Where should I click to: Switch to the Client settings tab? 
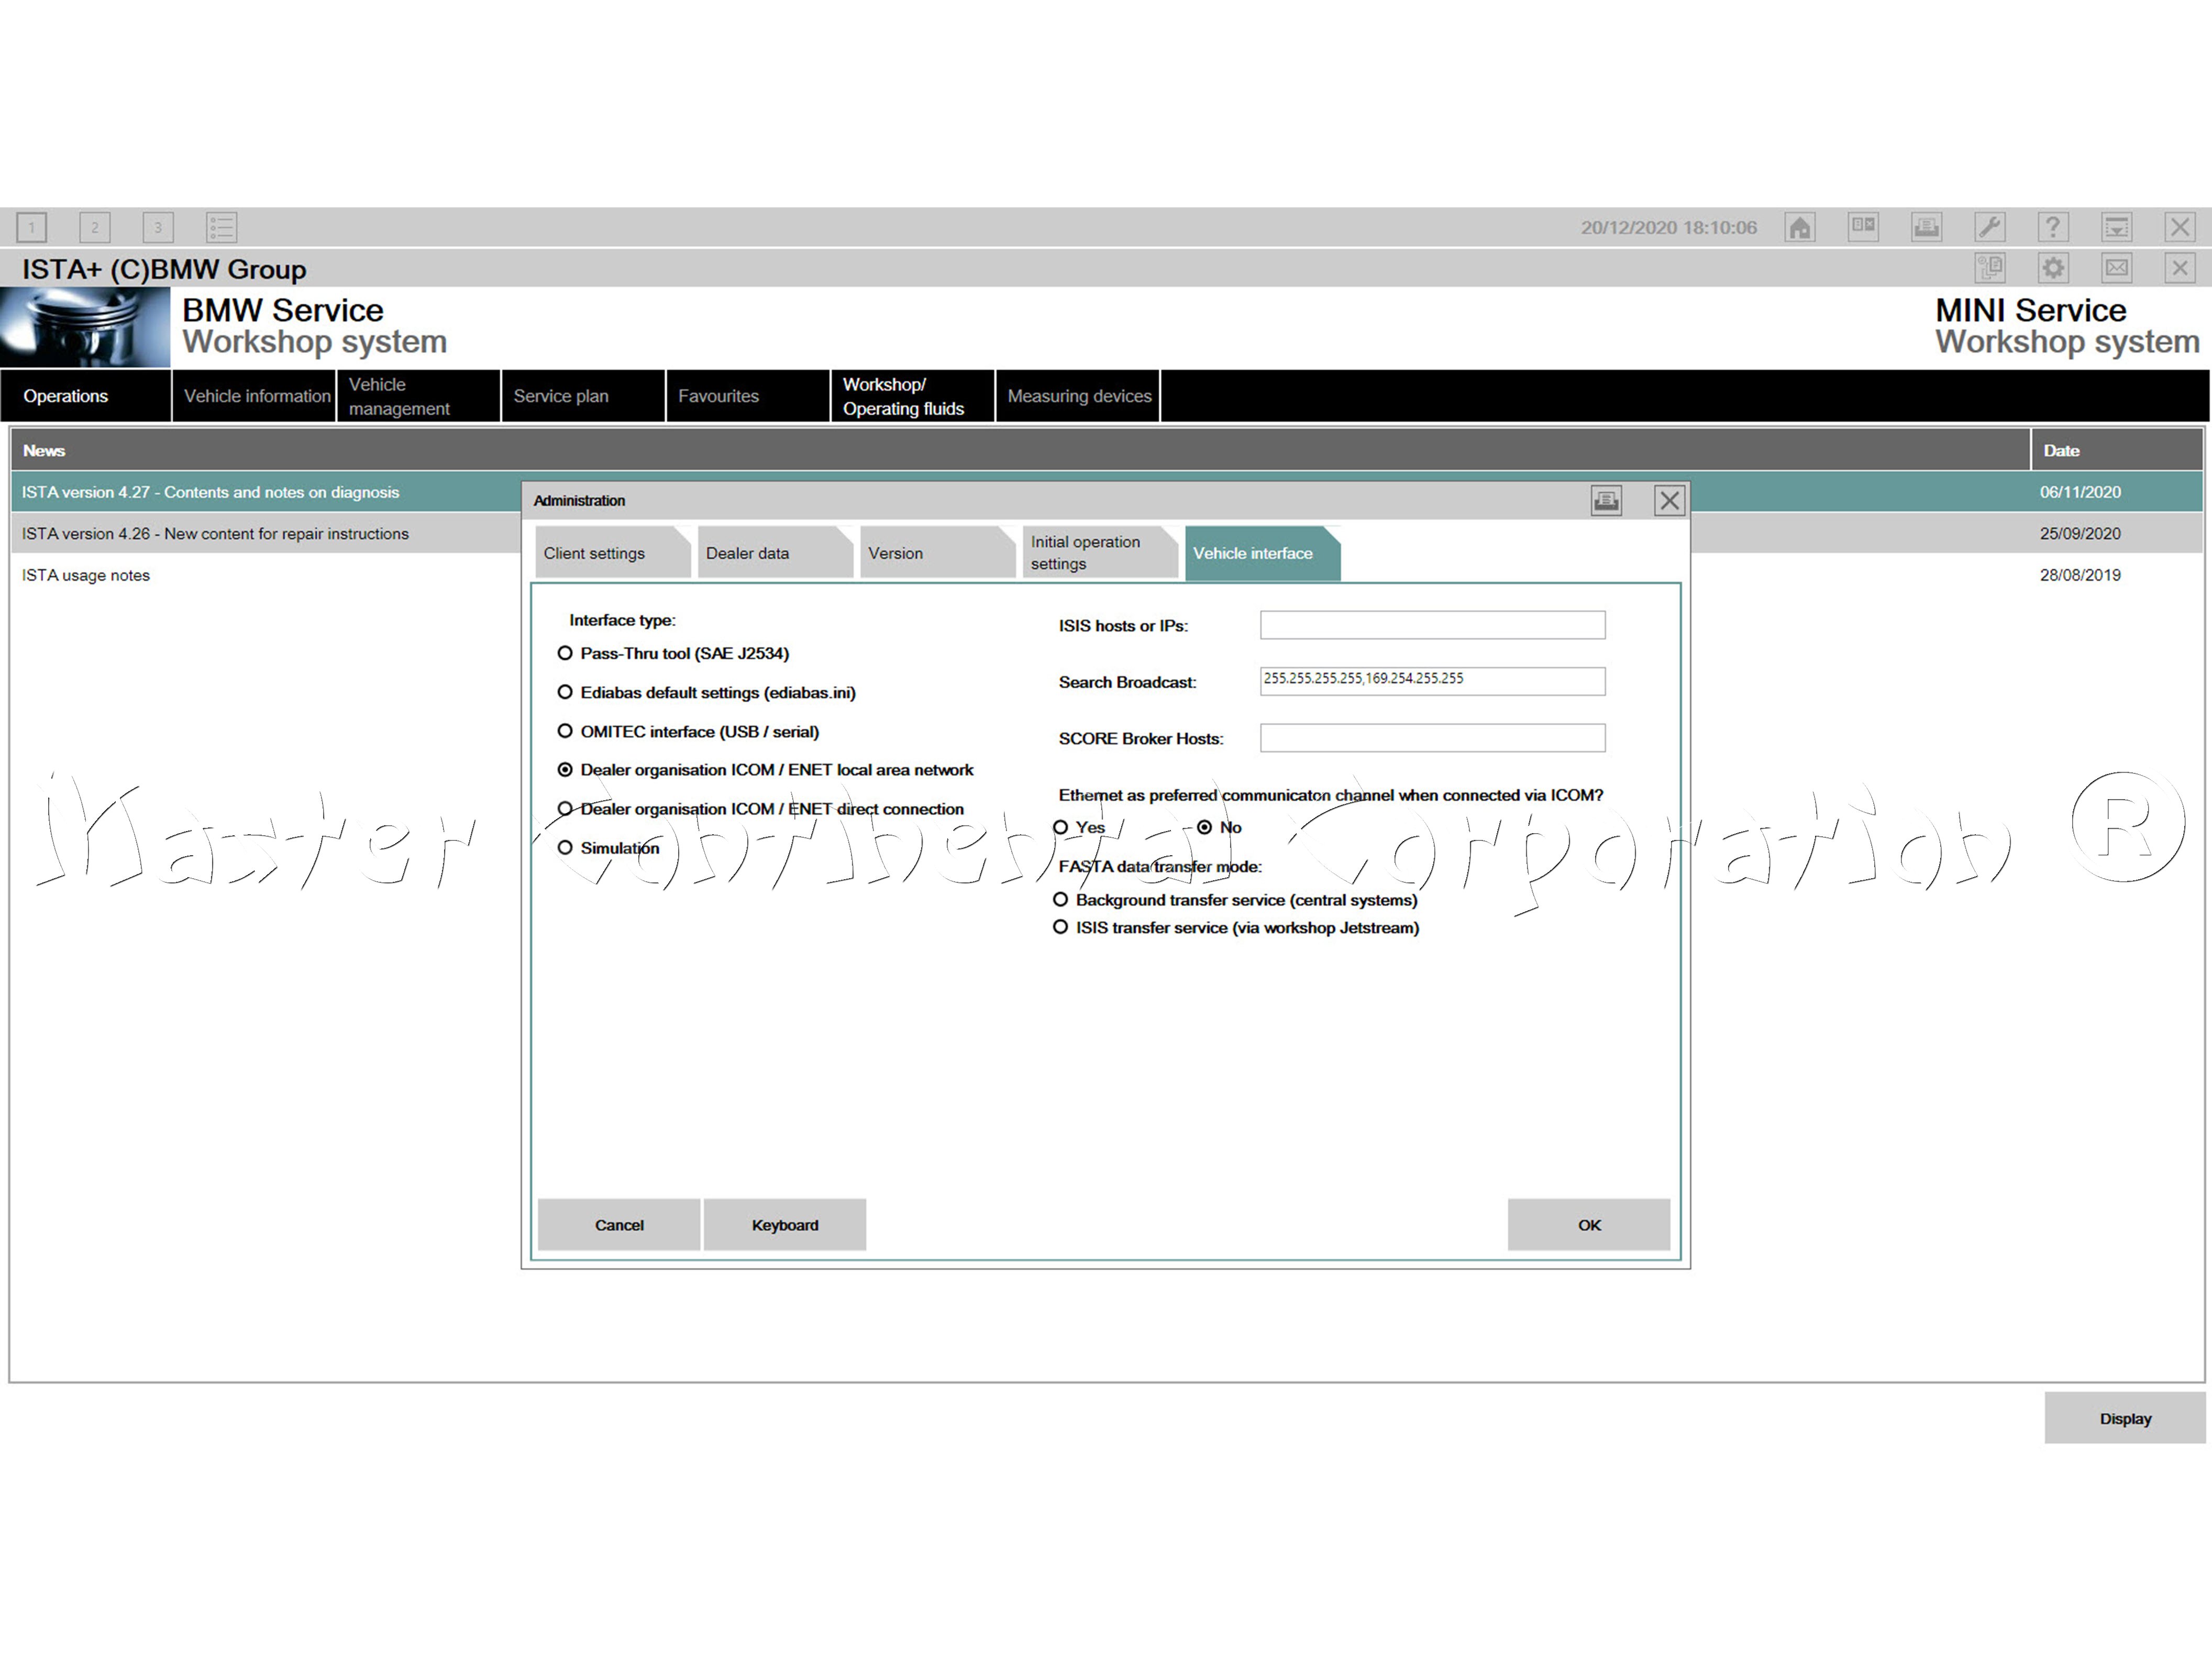coord(612,553)
